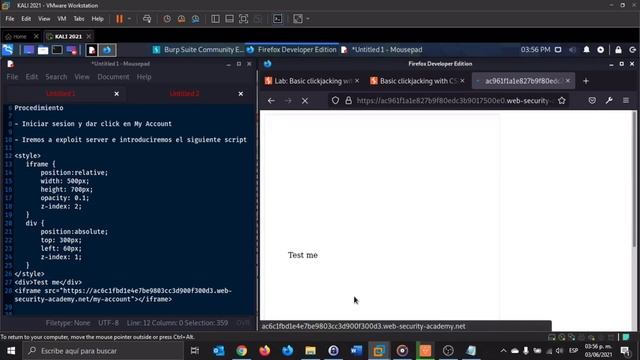Viewport: 640px width, 360px height.
Task: Stop loading the page in Firefox
Action: [305, 100]
